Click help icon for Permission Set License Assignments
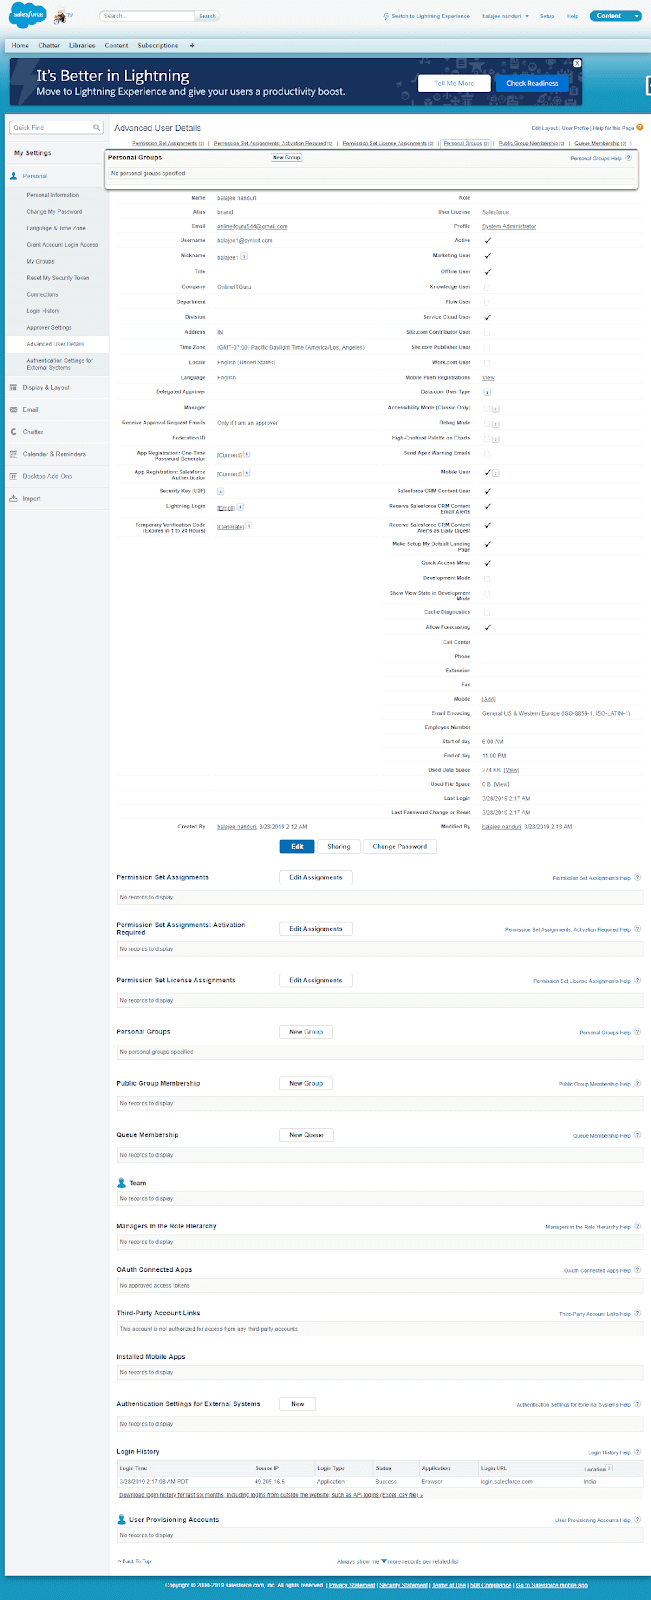 pyautogui.click(x=638, y=981)
